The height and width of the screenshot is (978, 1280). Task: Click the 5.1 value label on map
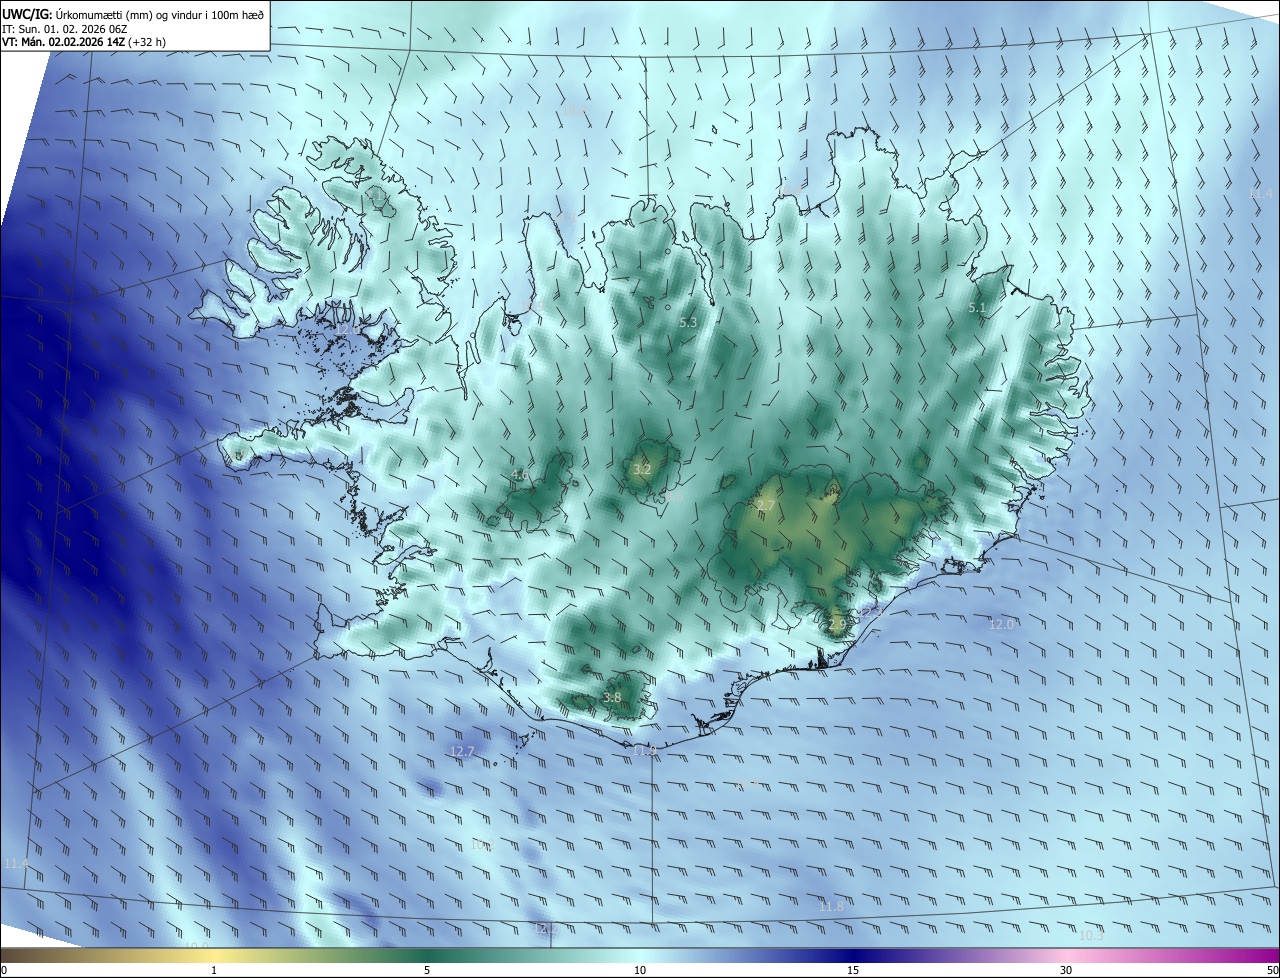(x=978, y=308)
